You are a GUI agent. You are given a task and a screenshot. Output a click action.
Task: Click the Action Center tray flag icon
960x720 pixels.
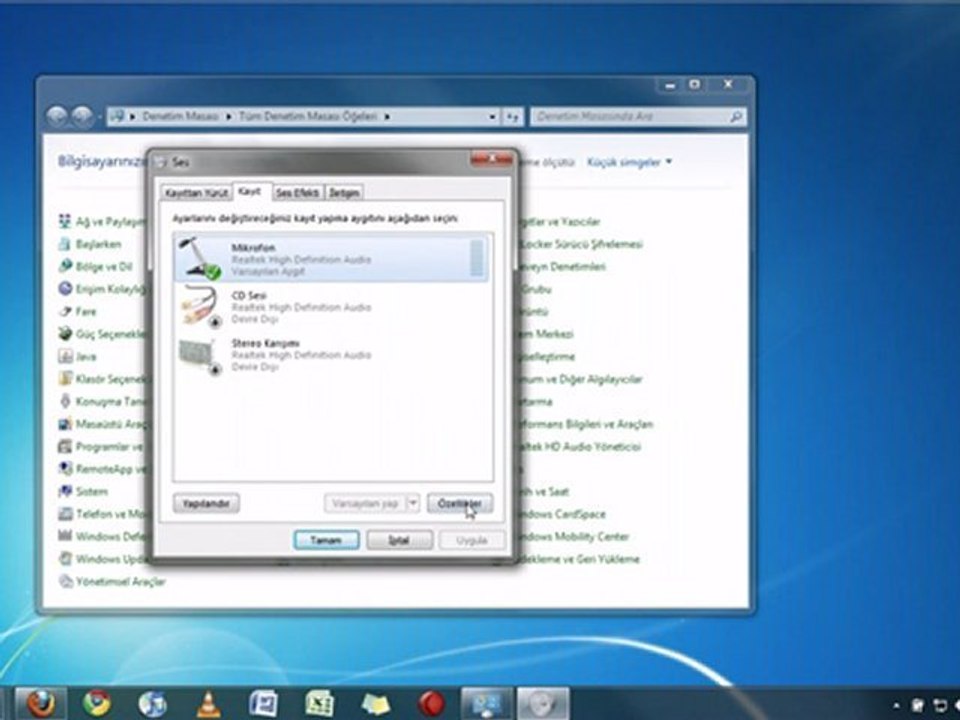click(918, 706)
